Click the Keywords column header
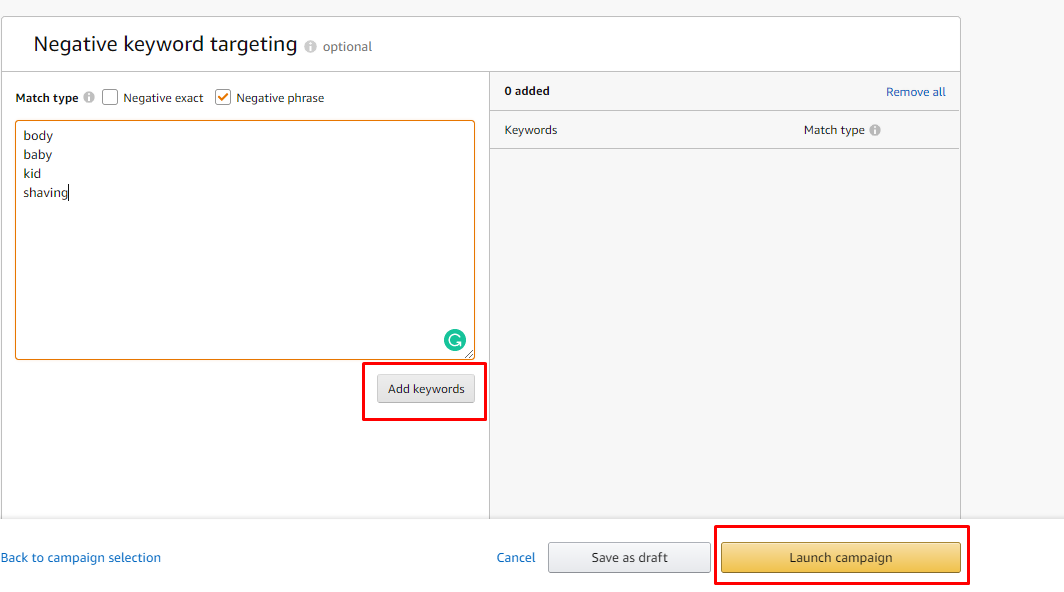The width and height of the screenshot is (1064, 592). tap(531, 130)
